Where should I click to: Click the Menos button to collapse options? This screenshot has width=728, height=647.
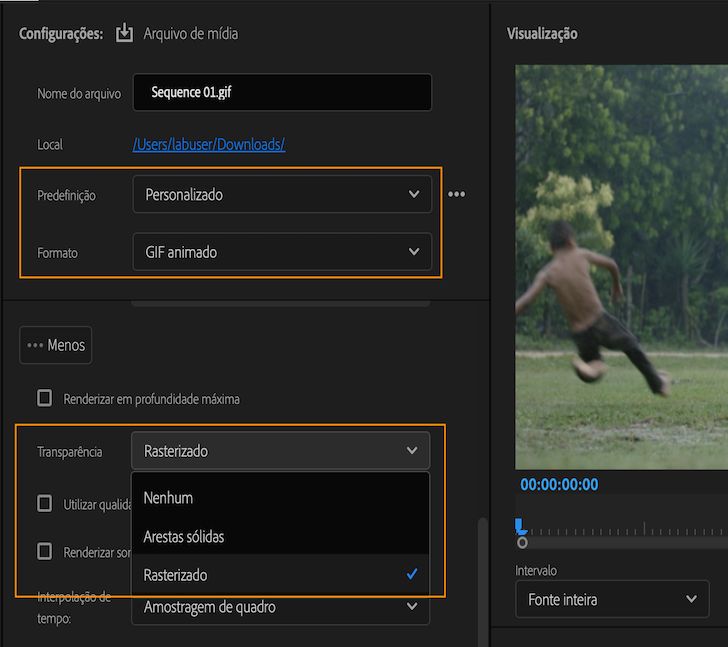point(56,345)
